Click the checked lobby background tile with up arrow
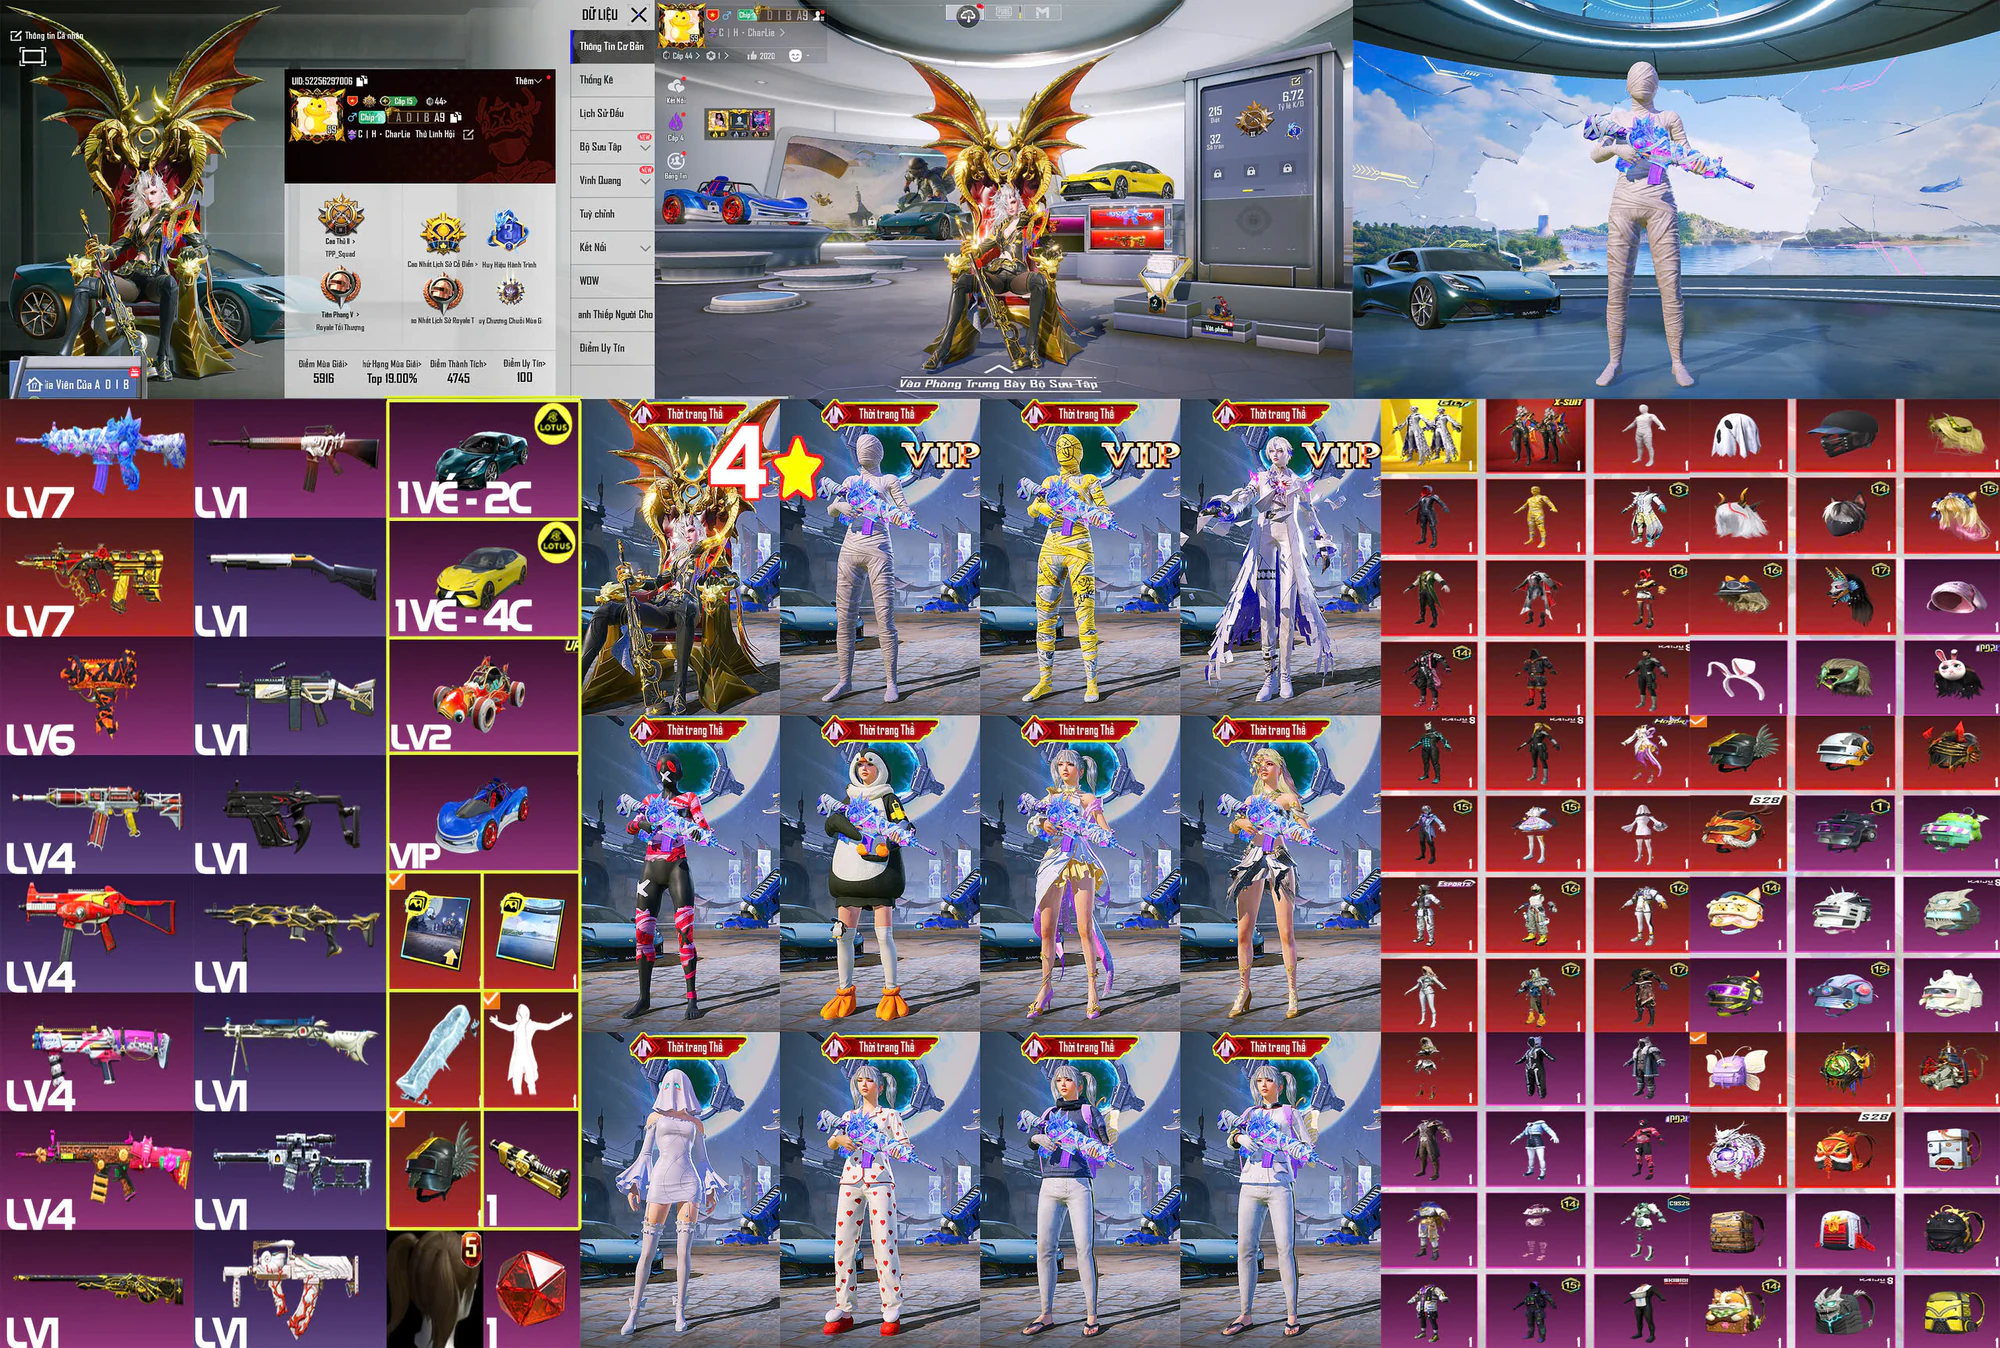Viewport: 2000px width, 1348px height. (435, 931)
